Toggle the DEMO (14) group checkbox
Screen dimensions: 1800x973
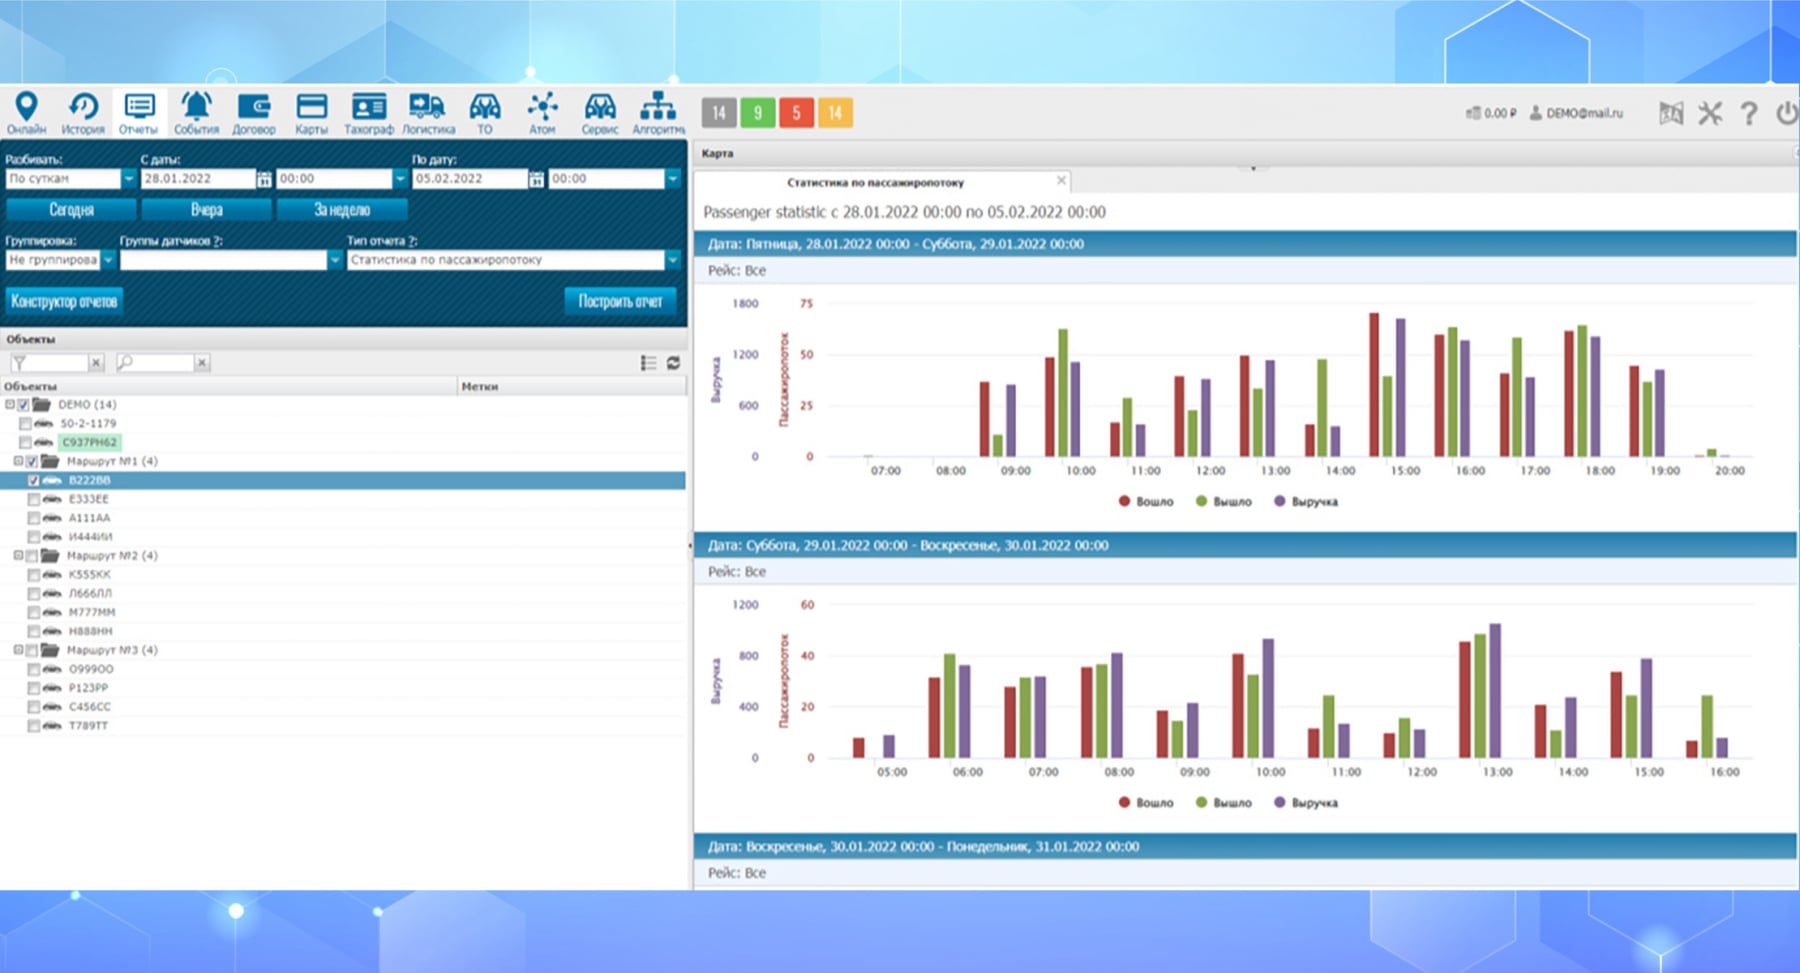pyautogui.click(x=24, y=405)
